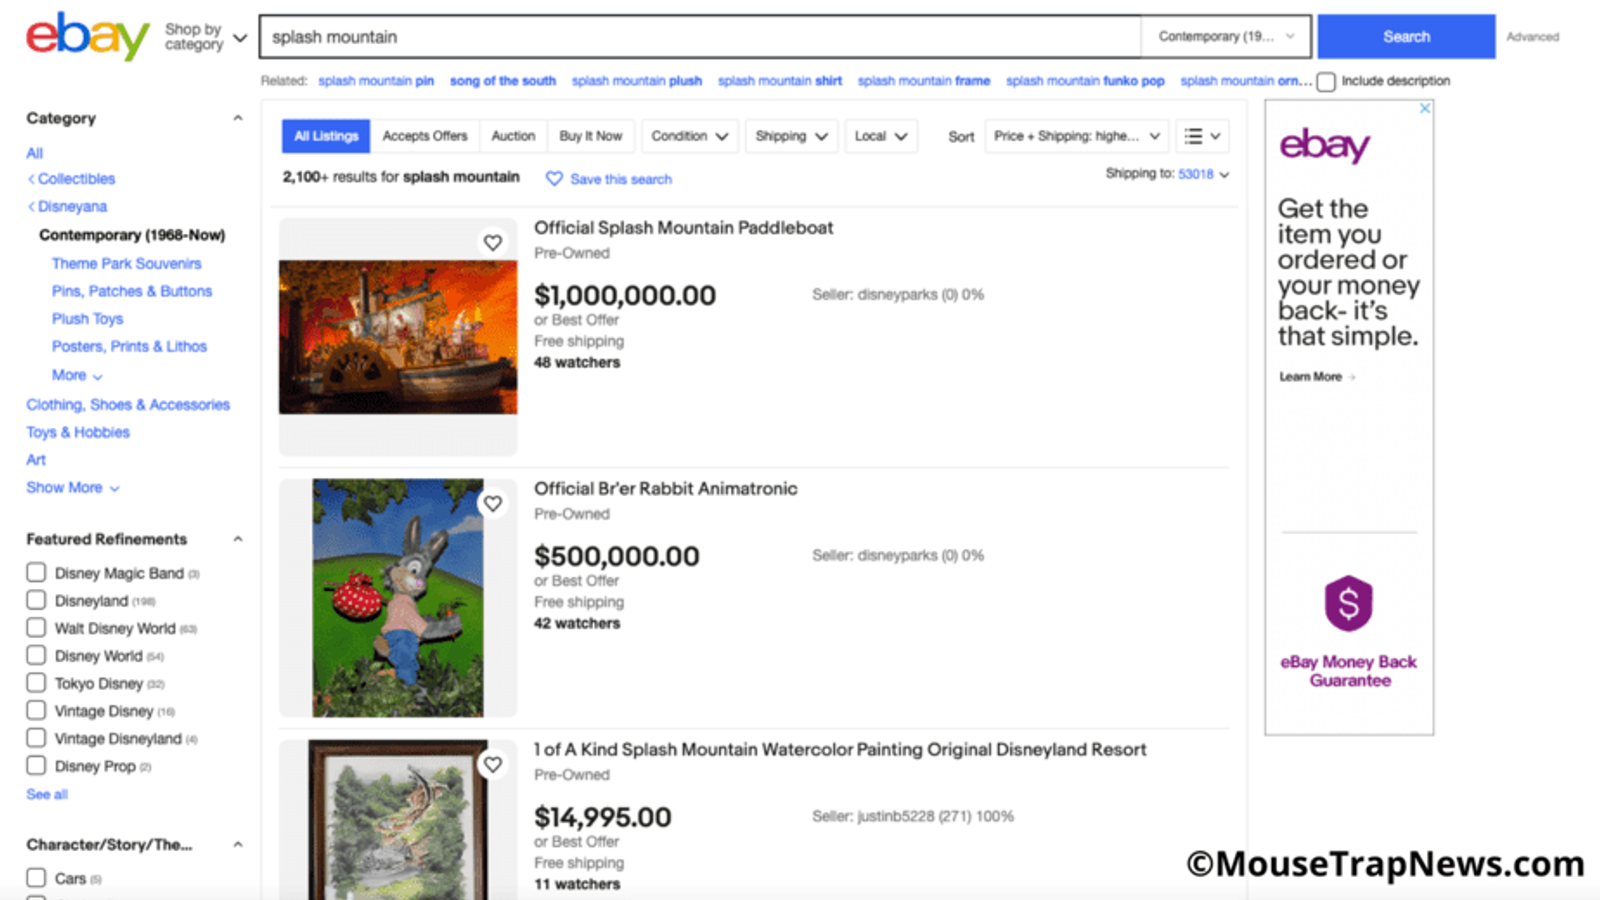Open the Watercolor Painting listing thumbnail
Screen dimensions: 1600x900
[x=398, y=820]
